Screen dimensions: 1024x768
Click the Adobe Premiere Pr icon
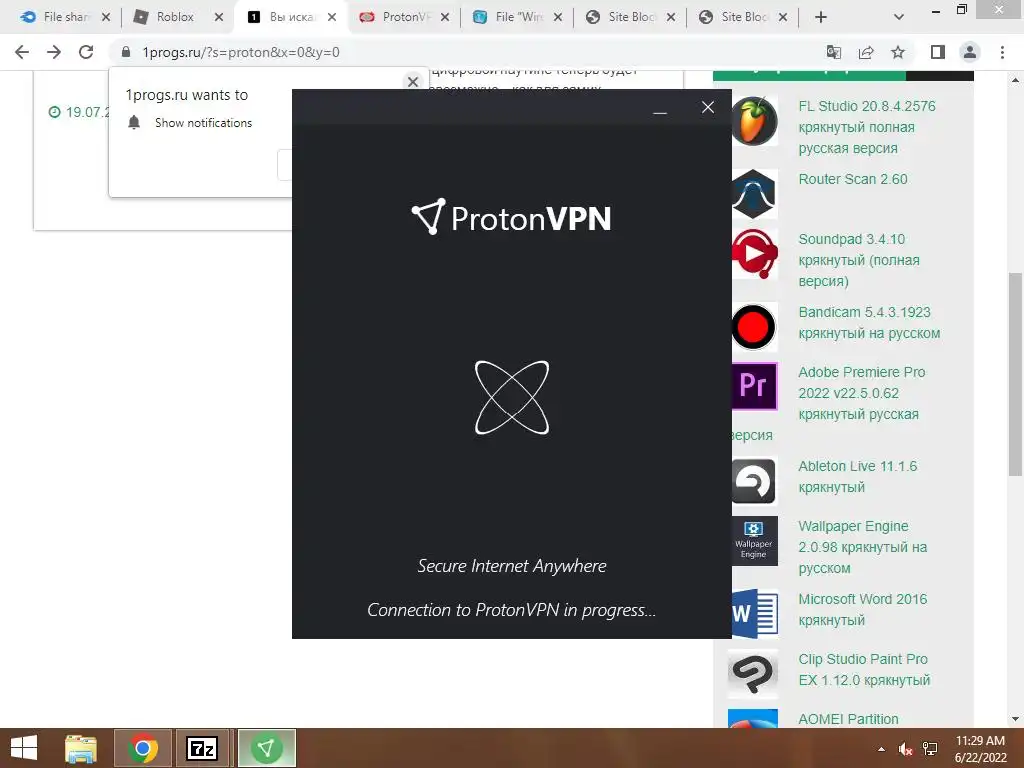tap(754, 386)
